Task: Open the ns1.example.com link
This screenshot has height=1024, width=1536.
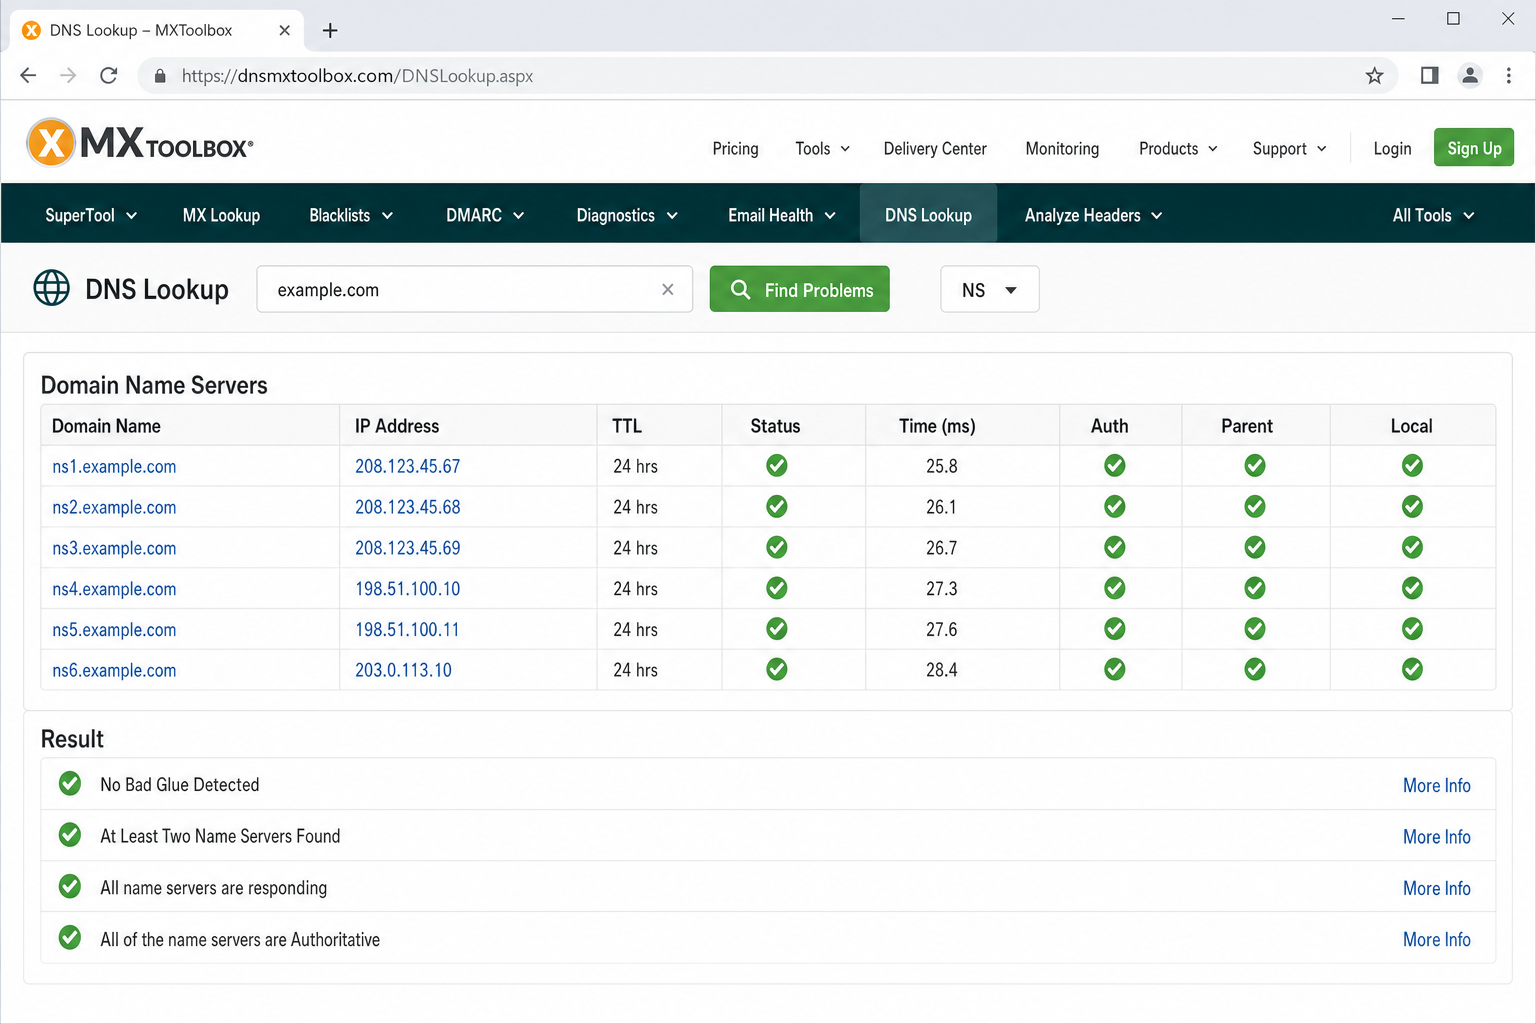Action: (x=114, y=466)
